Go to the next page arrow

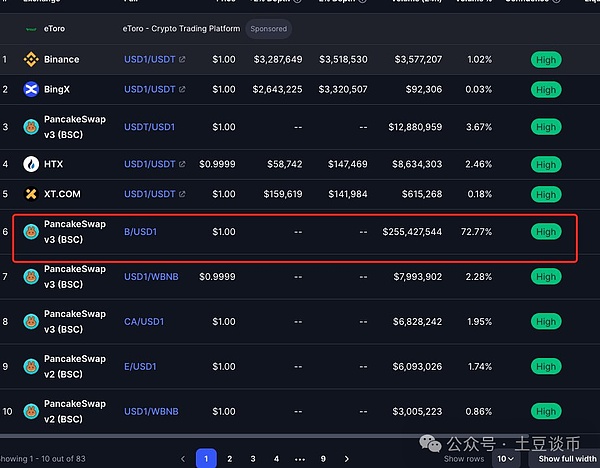[x=347, y=459]
